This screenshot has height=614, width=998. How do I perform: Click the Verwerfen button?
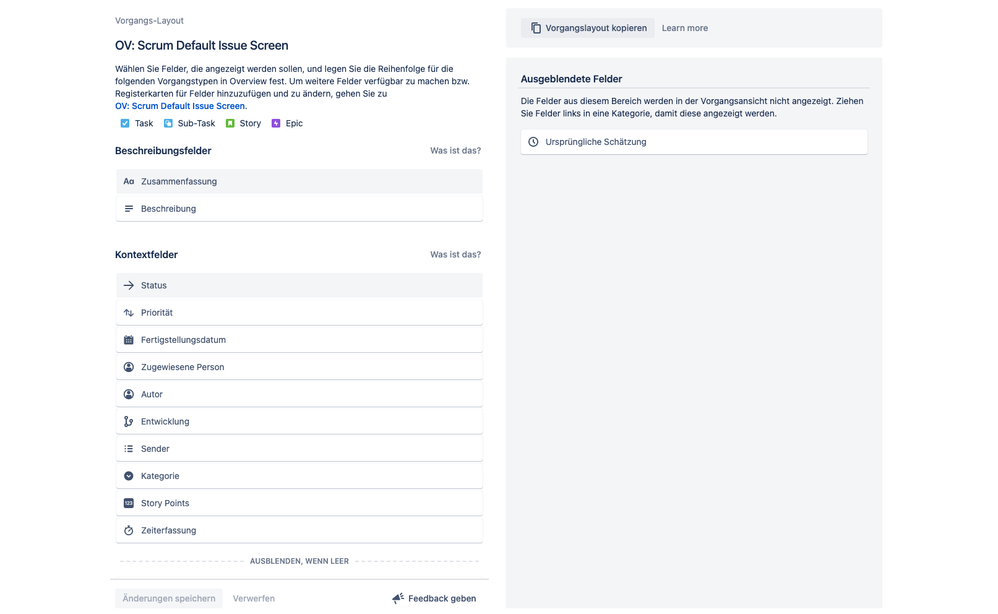254,598
